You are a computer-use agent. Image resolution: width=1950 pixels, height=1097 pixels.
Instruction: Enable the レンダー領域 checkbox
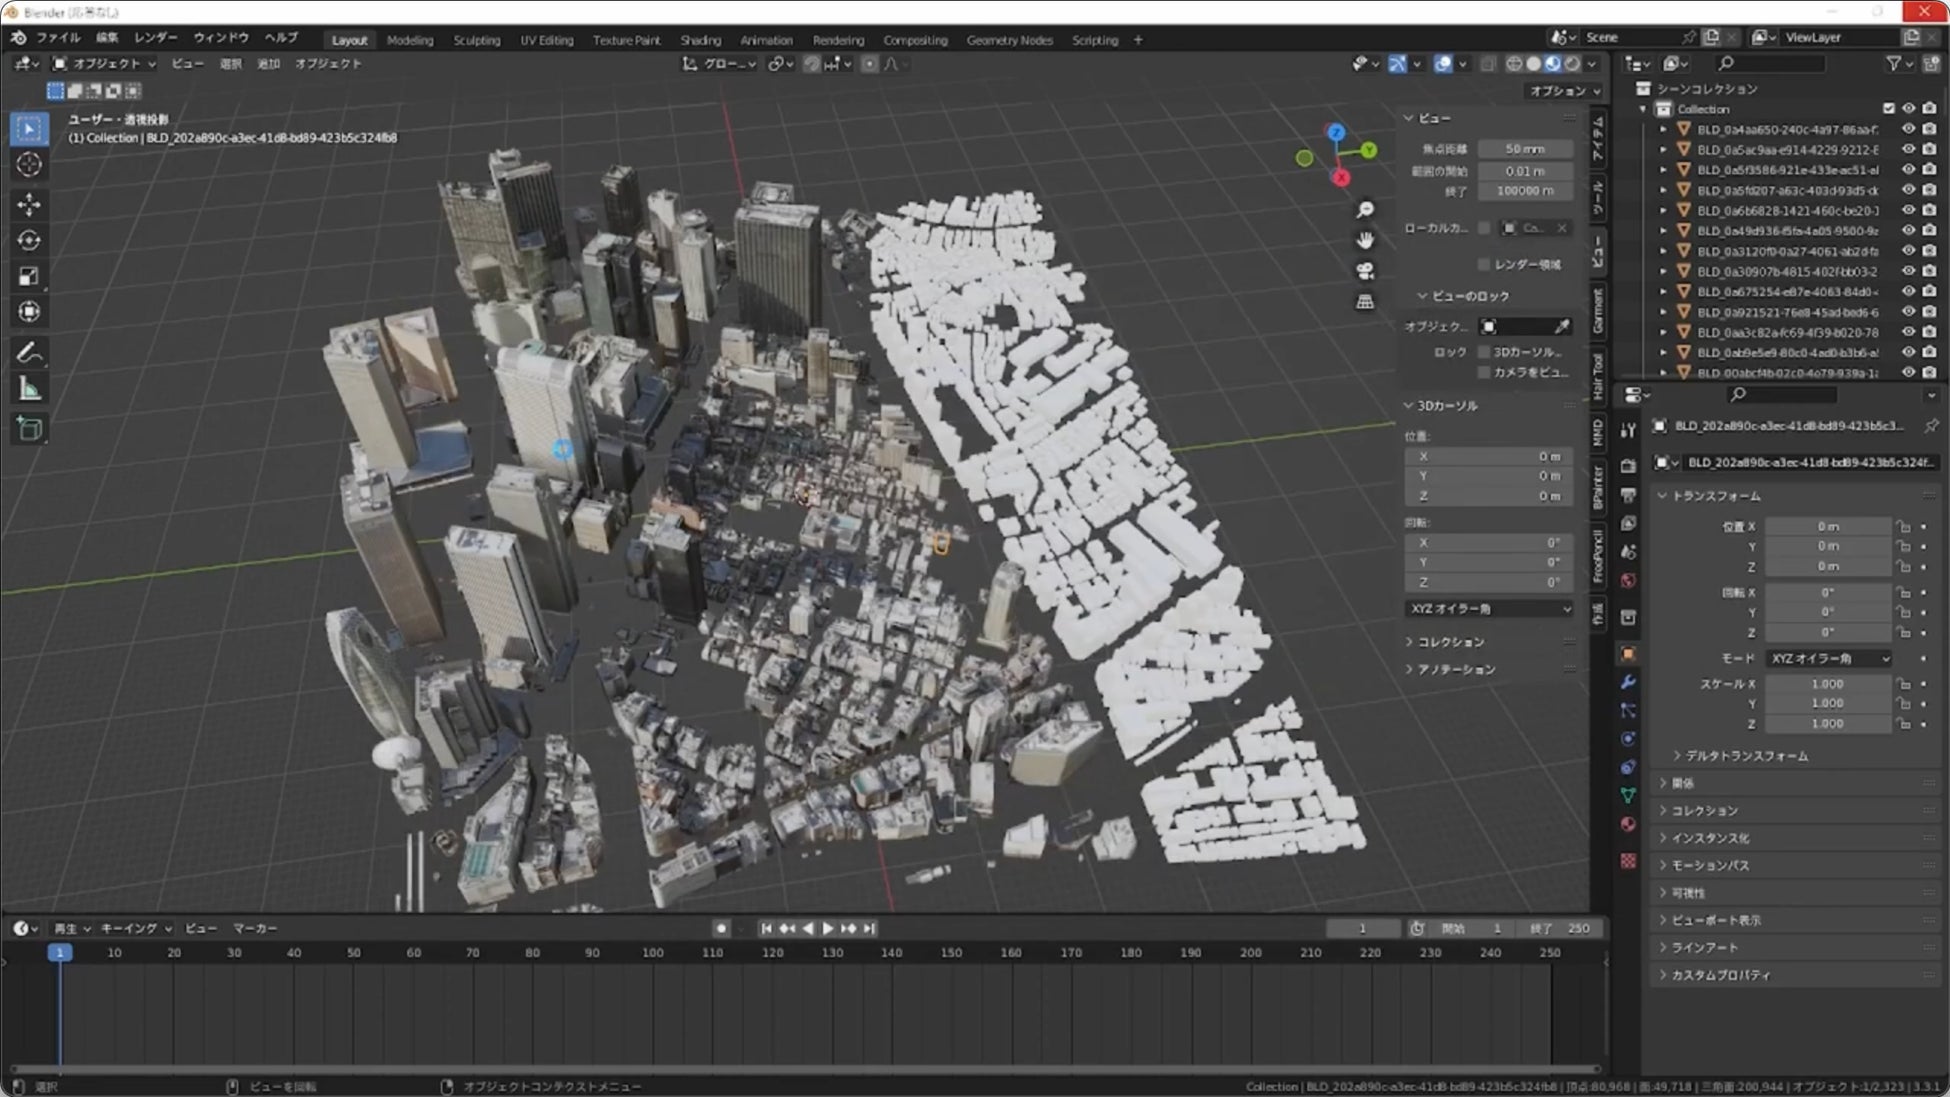(1484, 264)
